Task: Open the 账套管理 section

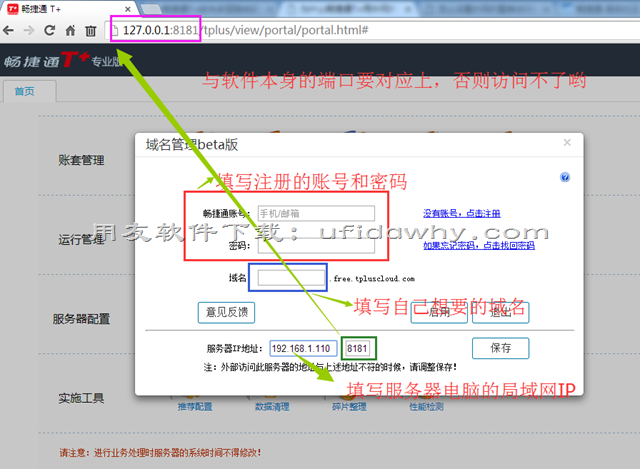Action: pos(81,160)
